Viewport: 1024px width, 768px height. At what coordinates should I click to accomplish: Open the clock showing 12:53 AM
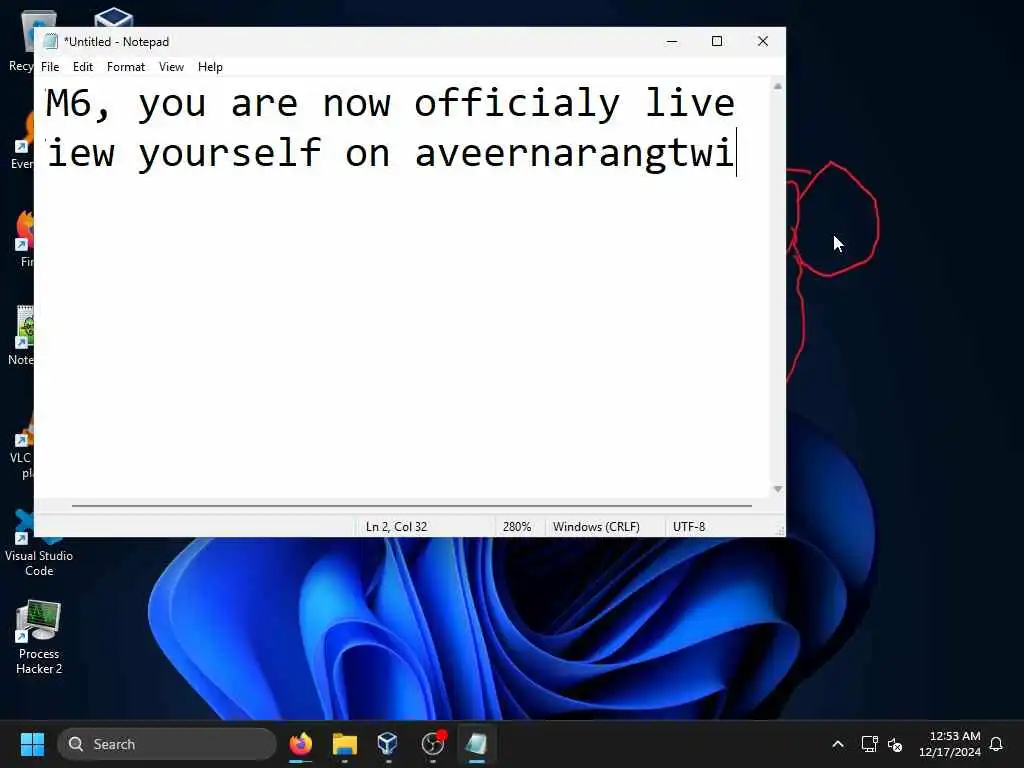(x=950, y=744)
